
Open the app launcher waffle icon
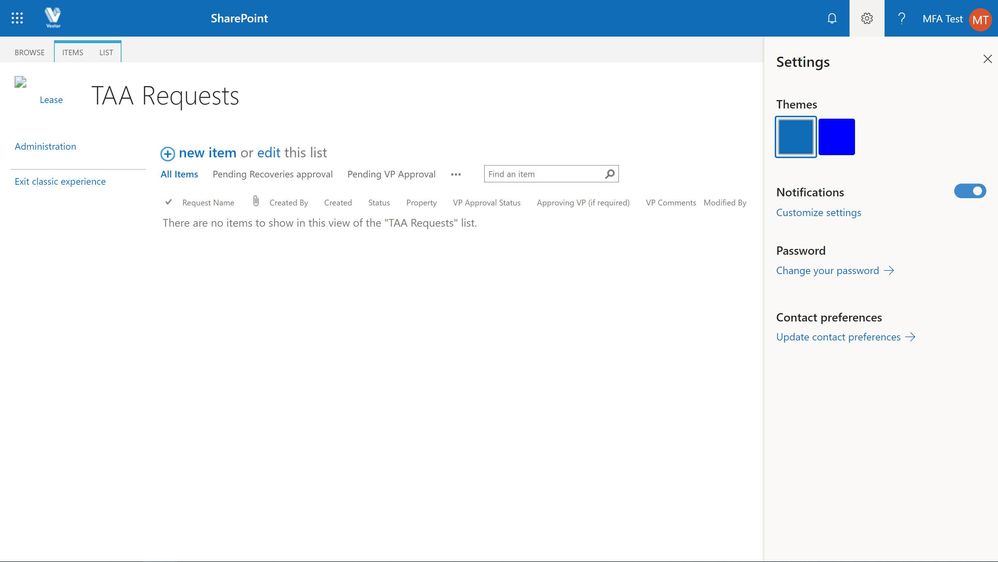coord(17,18)
